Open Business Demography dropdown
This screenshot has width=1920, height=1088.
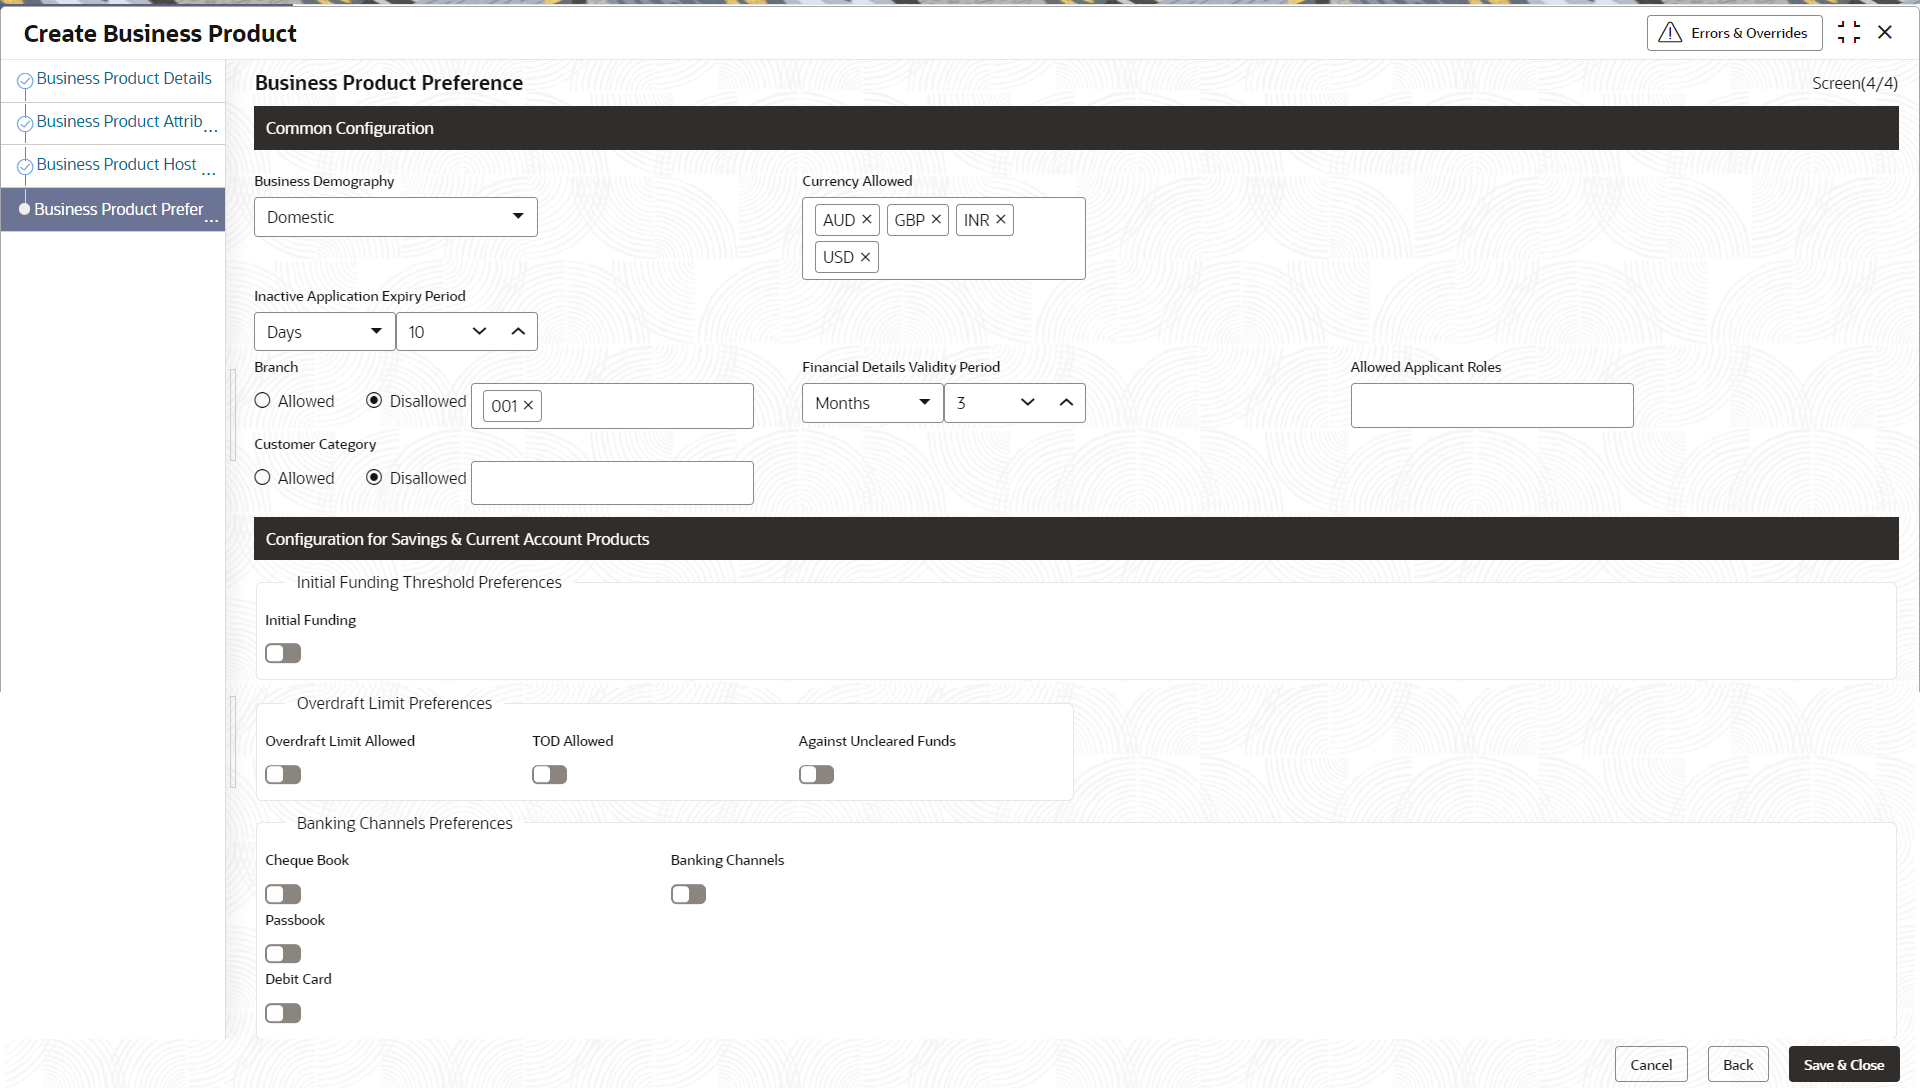pos(396,217)
